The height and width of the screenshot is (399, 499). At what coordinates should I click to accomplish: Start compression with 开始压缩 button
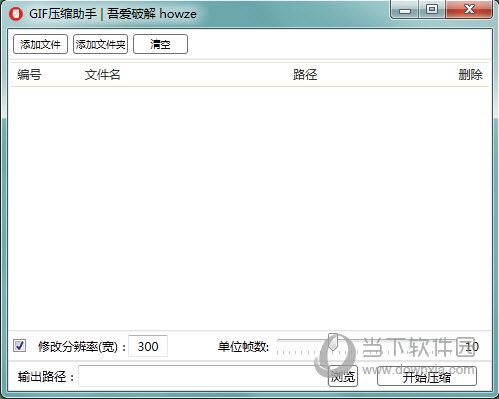pyautogui.click(x=427, y=377)
